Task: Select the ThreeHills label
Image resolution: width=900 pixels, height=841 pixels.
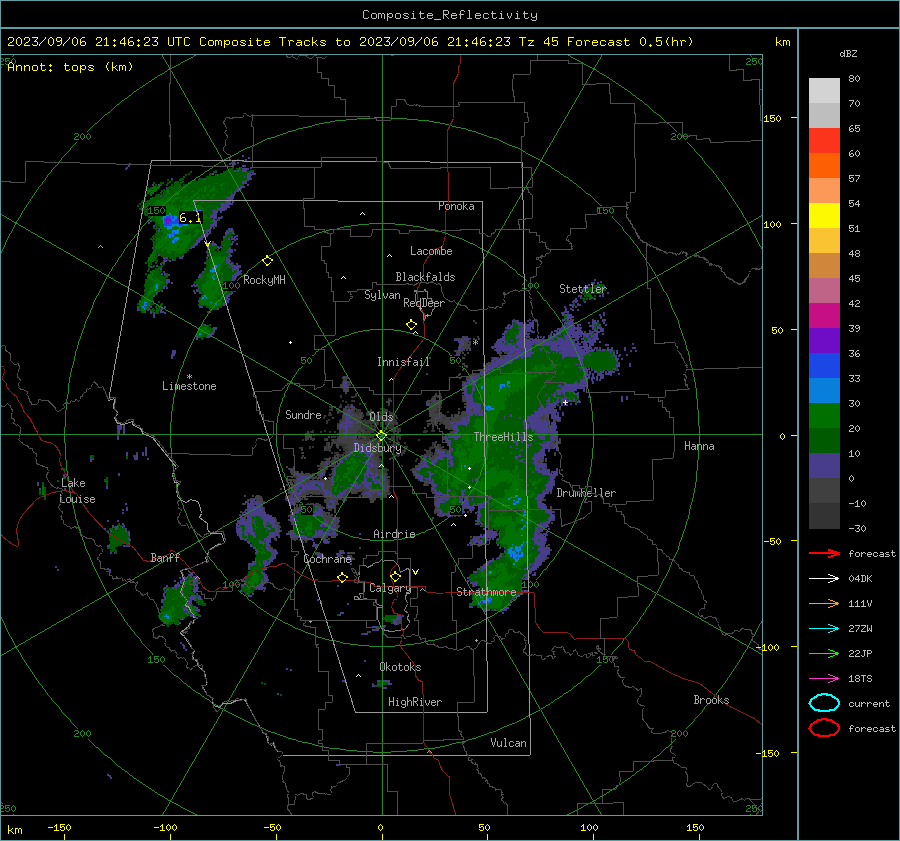Action: (x=503, y=437)
